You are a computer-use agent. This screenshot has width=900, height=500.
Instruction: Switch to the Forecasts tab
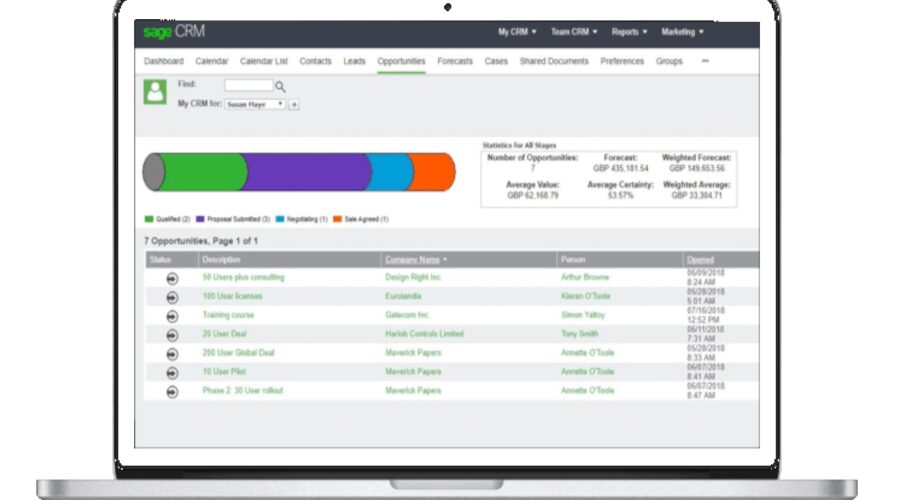pos(455,61)
